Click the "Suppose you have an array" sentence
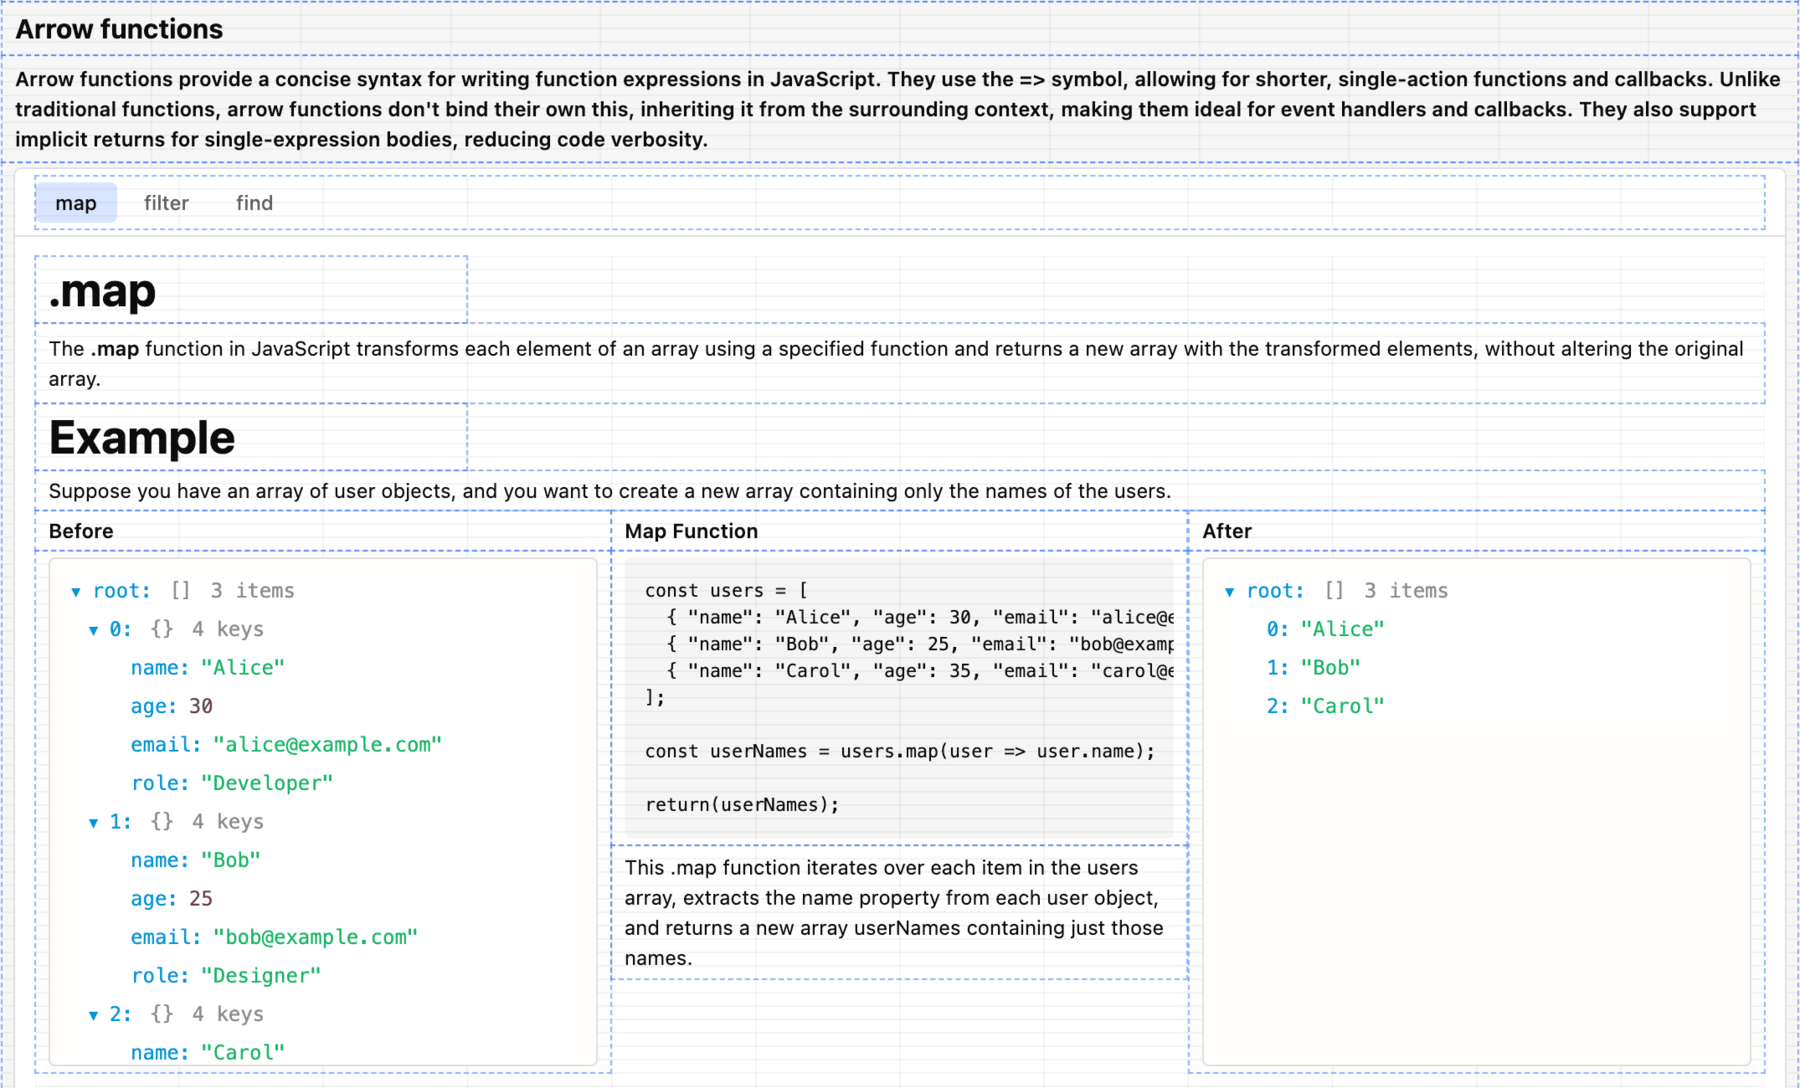Screen dimensions: 1800x1088 609,491
